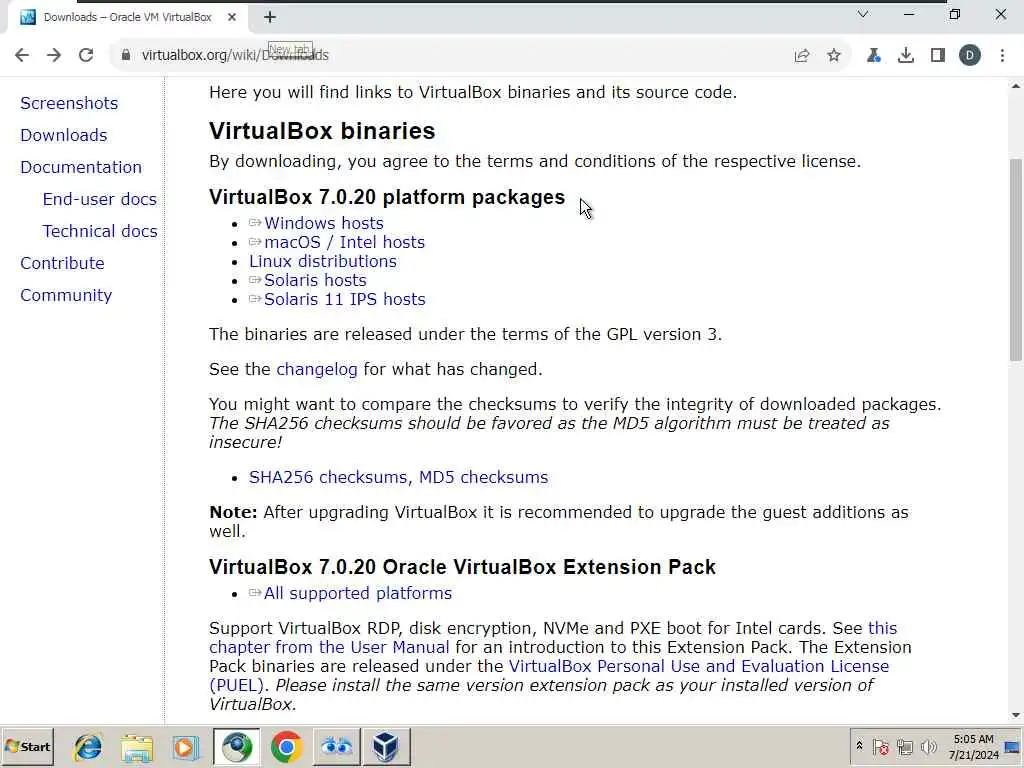Open Documentation in sidebar

pos(81,167)
